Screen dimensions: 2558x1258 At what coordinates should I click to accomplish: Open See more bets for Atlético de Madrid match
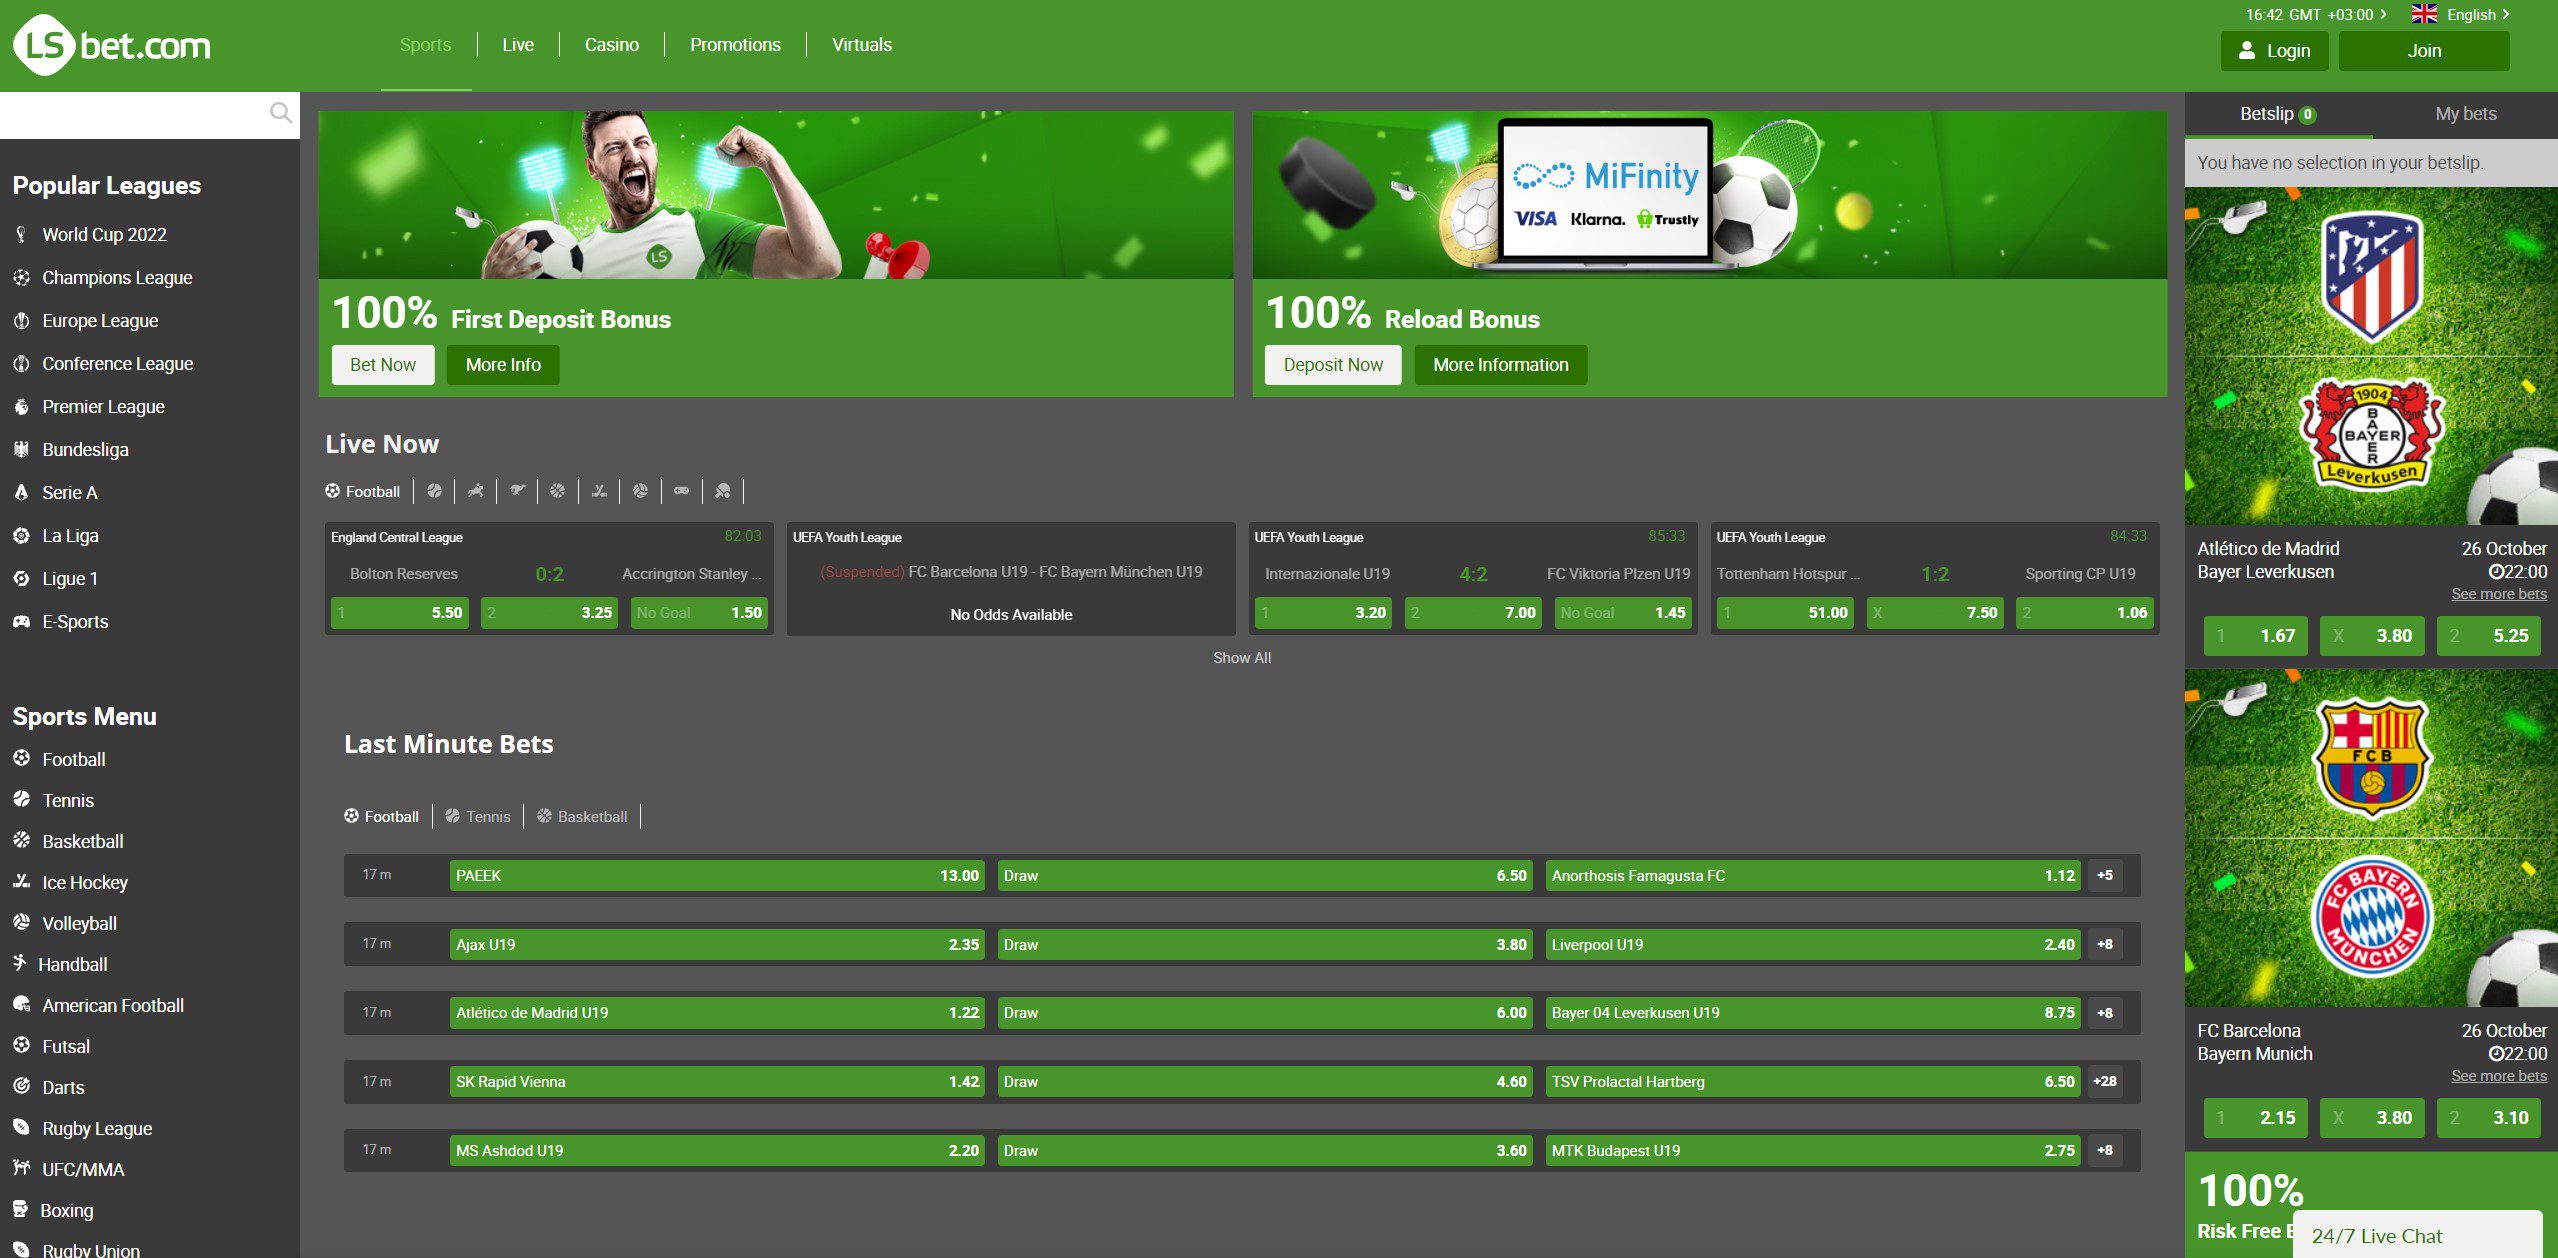[x=2498, y=594]
